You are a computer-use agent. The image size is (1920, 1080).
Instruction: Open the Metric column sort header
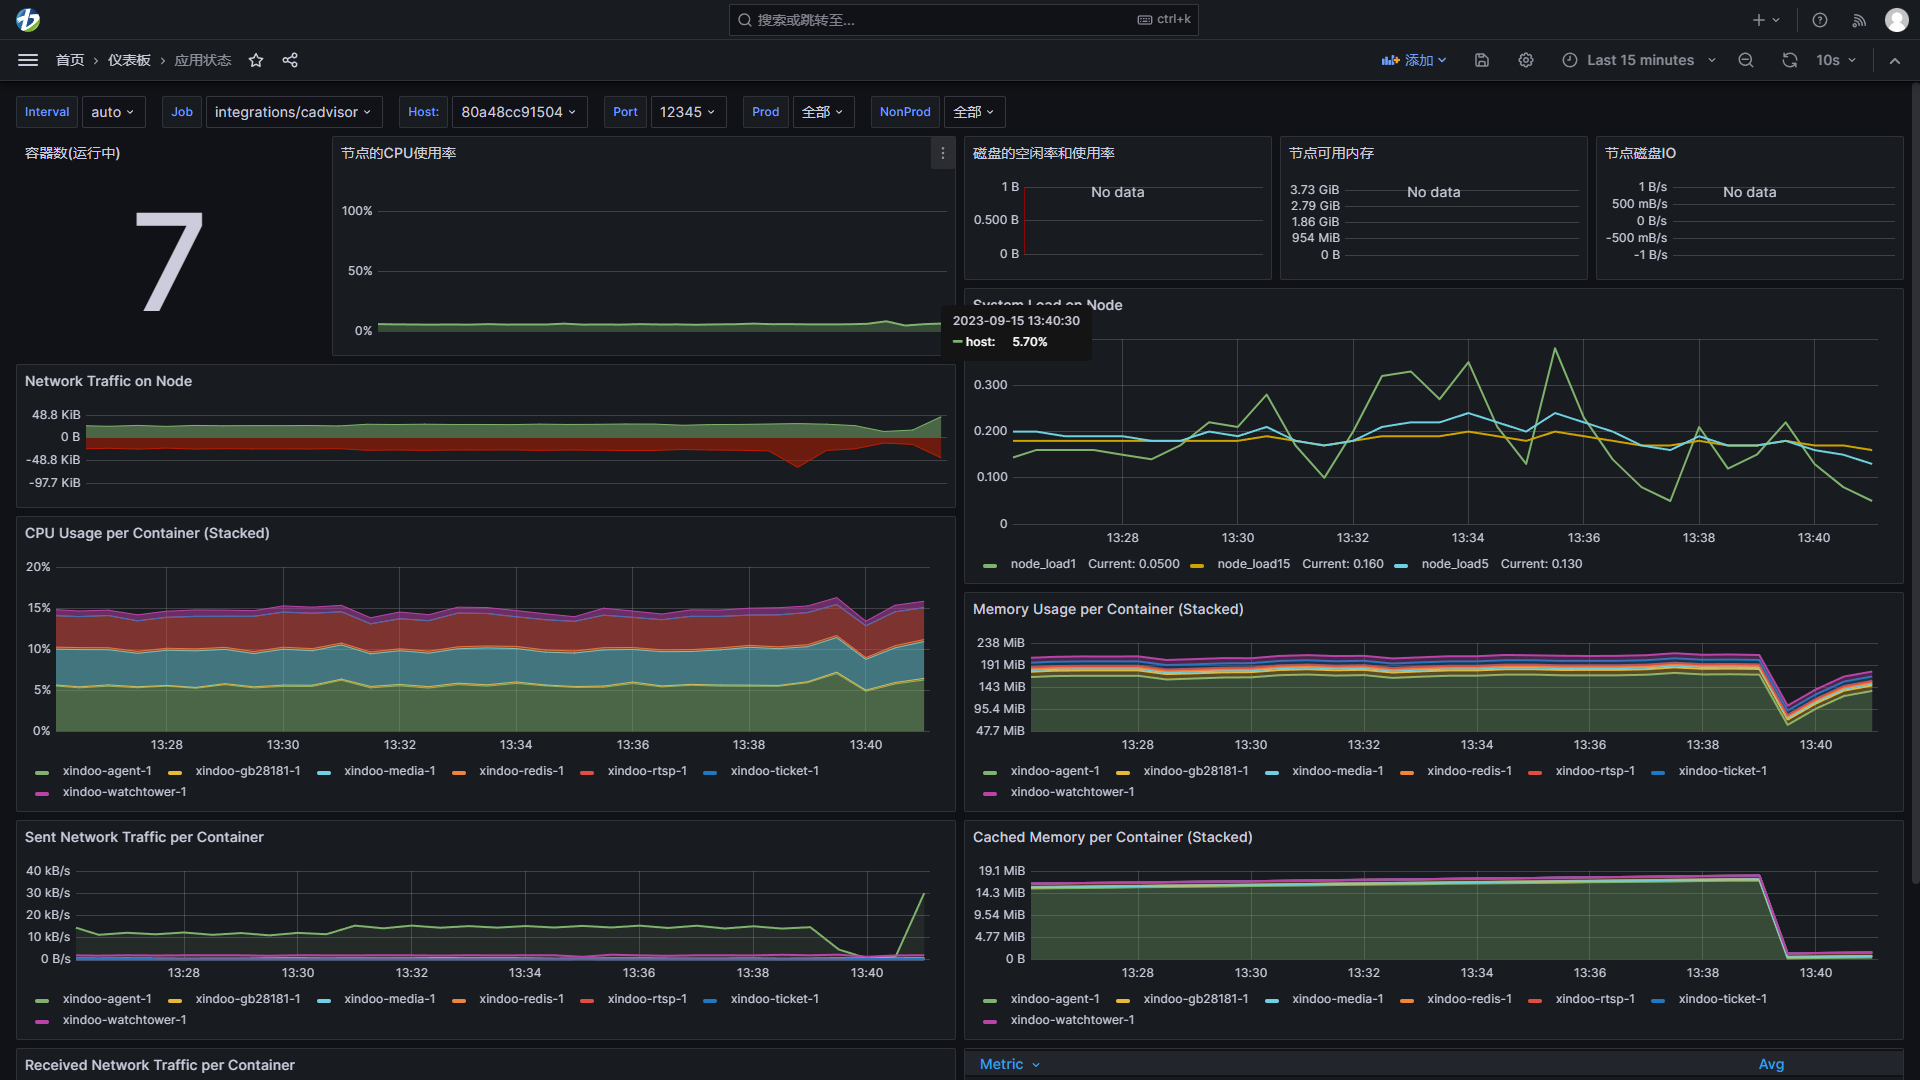[x=1010, y=1064]
